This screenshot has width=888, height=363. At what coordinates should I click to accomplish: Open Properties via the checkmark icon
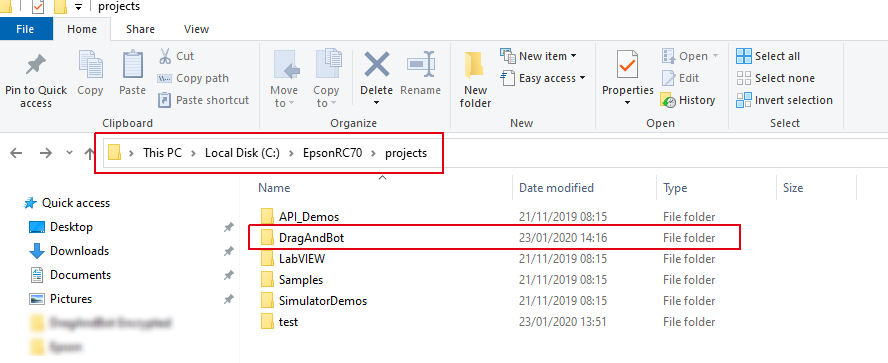[x=627, y=65]
